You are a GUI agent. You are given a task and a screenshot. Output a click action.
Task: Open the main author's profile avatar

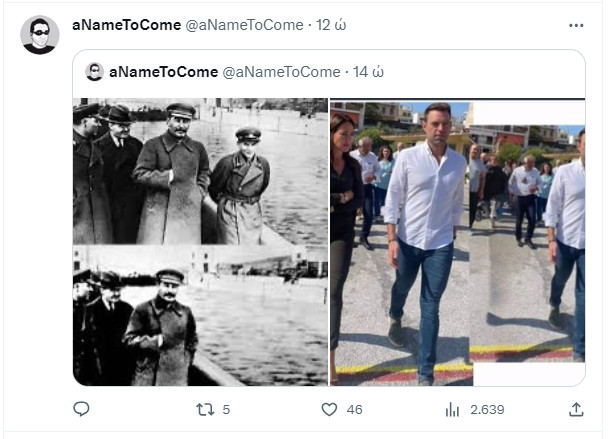pyautogui.click(x=40, y=35)
